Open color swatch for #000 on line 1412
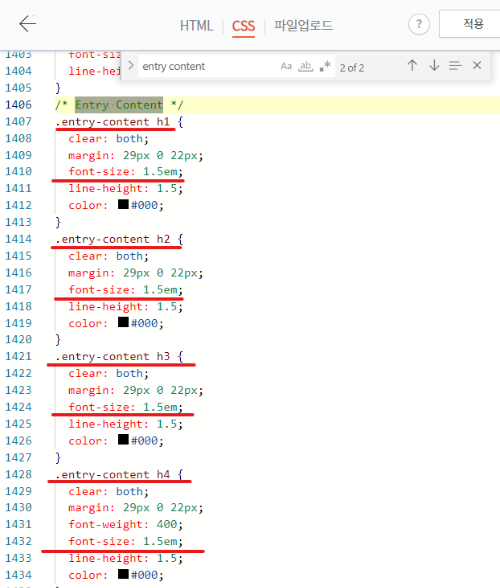The image size is (500, 588). pyautogui.click(x=123, y=204)
